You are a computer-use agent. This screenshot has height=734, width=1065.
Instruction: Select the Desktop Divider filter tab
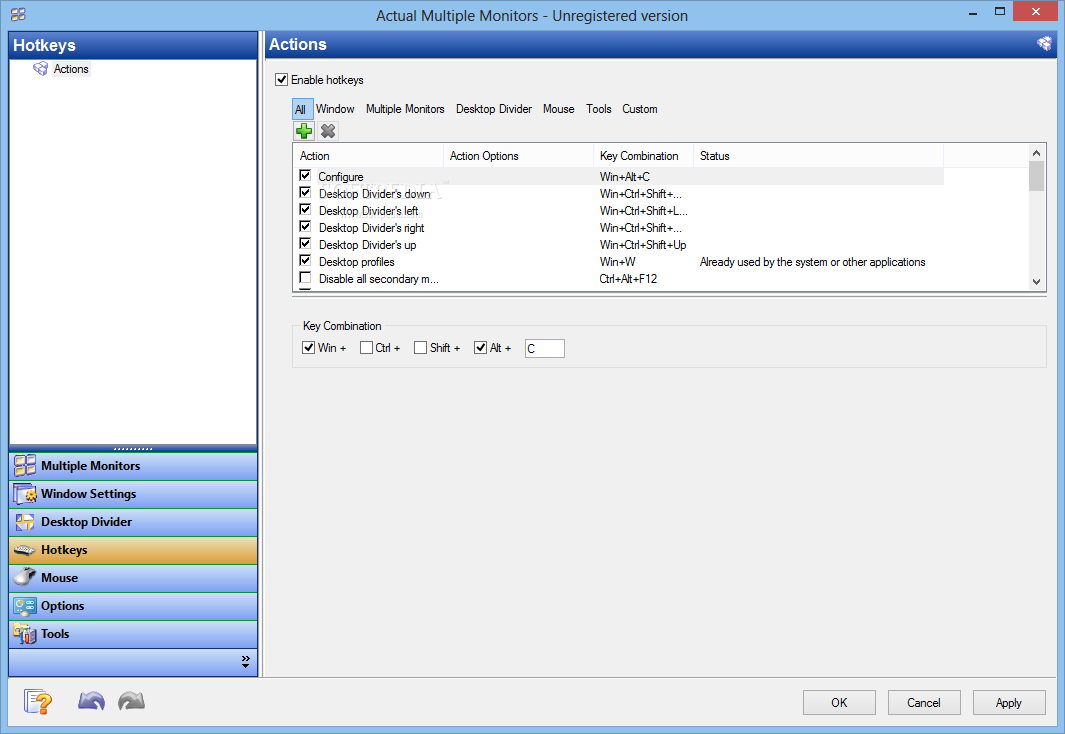point(494,109)
